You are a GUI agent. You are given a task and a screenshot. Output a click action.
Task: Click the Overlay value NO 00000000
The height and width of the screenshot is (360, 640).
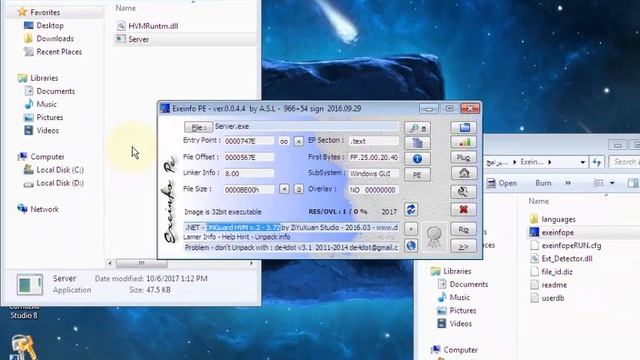pos(373,190)
